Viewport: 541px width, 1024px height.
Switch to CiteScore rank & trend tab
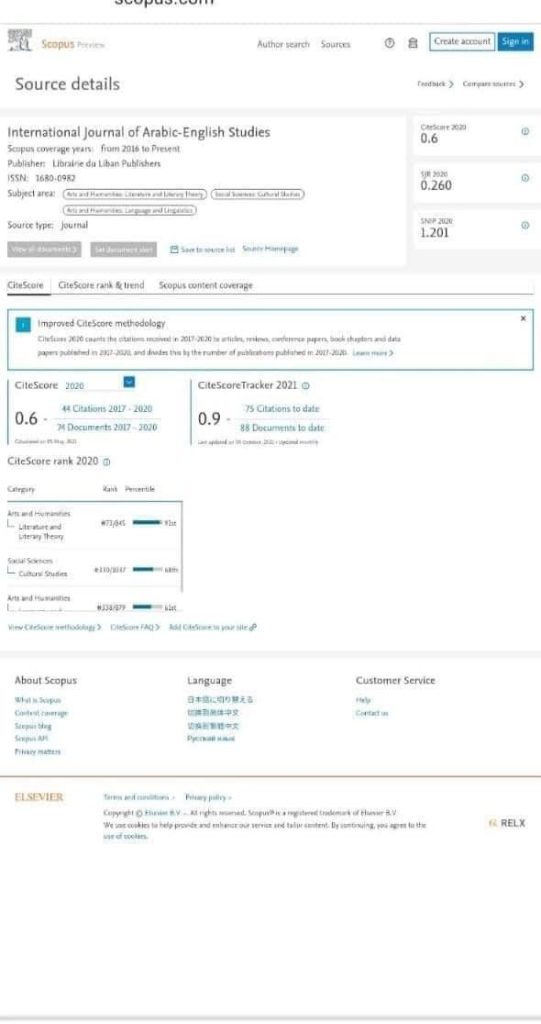tap(101, 285)
